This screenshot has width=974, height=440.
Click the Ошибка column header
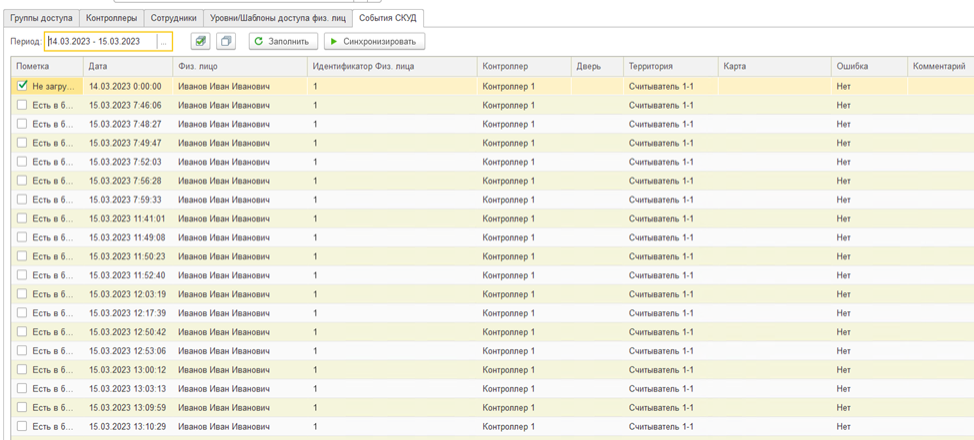tap(870, 66)
